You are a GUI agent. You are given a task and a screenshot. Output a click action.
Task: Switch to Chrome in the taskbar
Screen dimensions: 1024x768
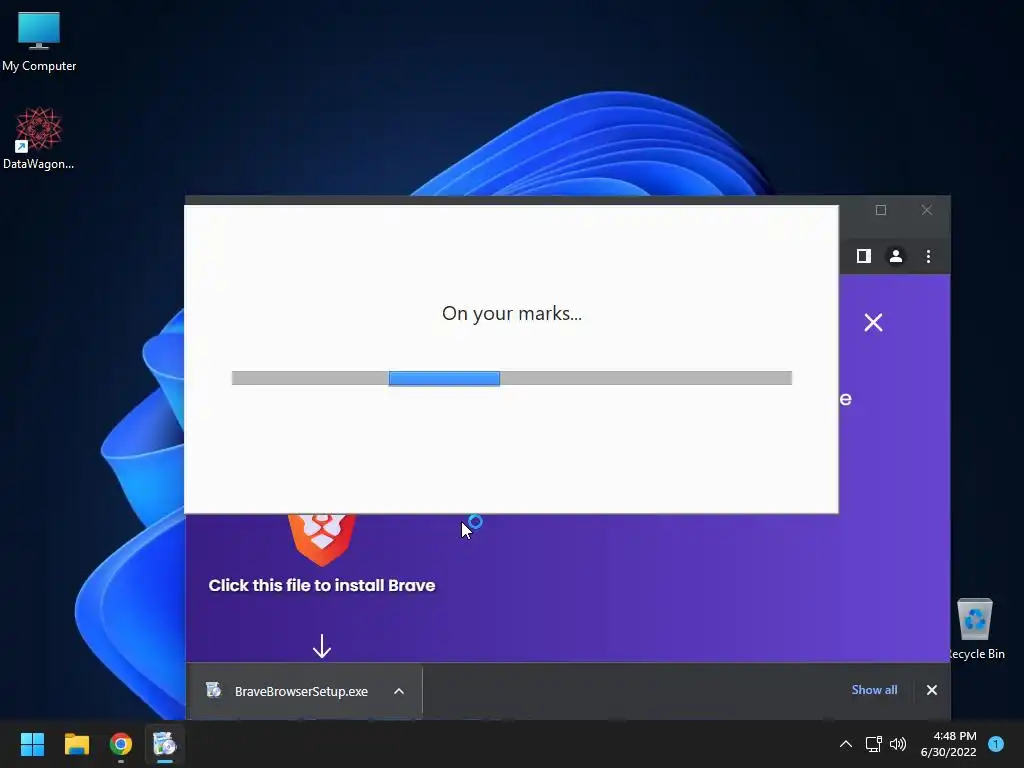tap(121, 744)
